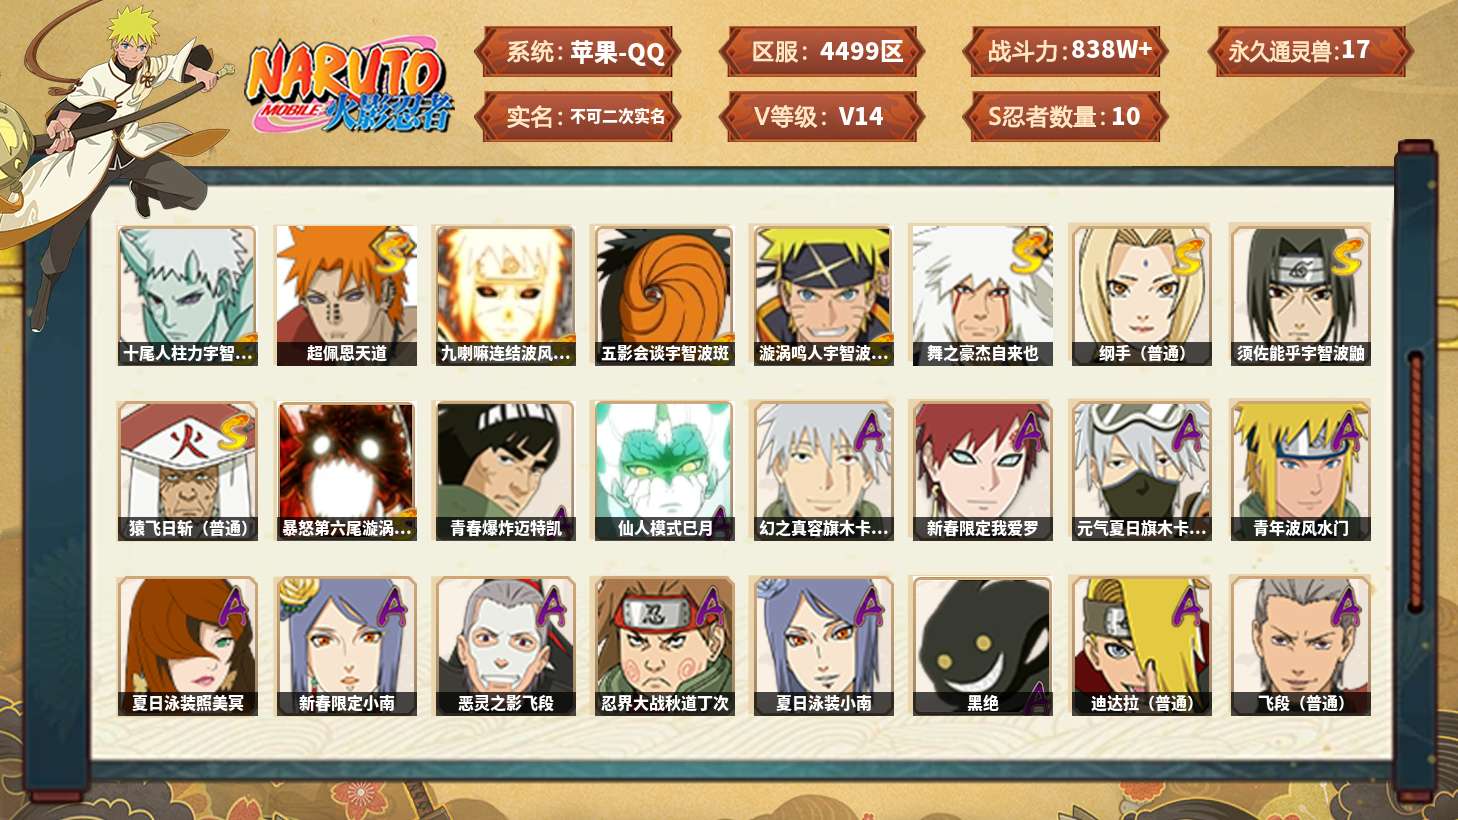Screen dimensions: 1458x820
Task: Choose the 青年波风水门 character icon
Action: [1300, 471]
